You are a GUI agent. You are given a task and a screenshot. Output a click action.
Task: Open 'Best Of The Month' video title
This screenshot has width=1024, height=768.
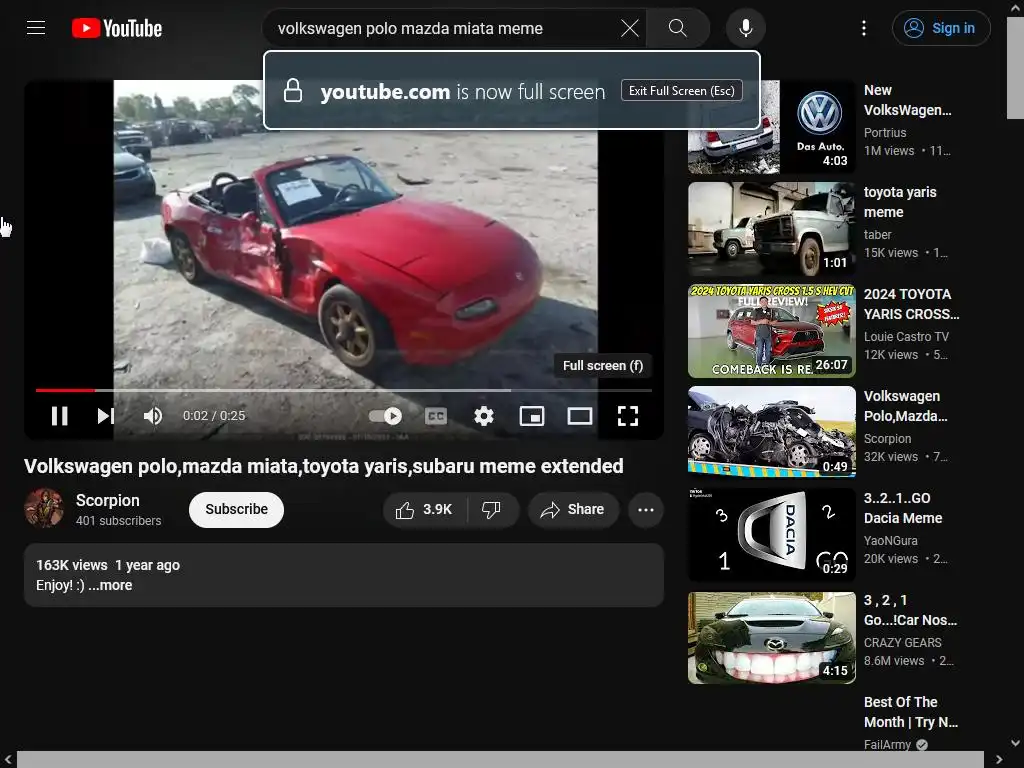tap(911, 712)
